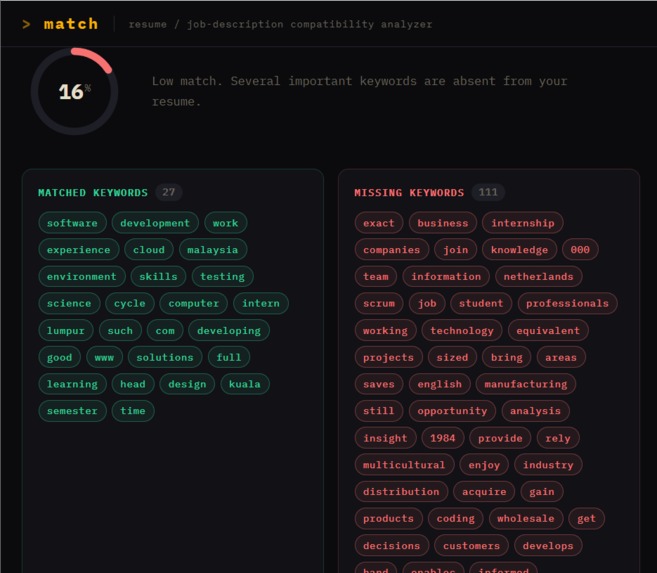657x573 pixels.
Task: Select the 'software' matched keyword chip
Action: coord(72,223)
